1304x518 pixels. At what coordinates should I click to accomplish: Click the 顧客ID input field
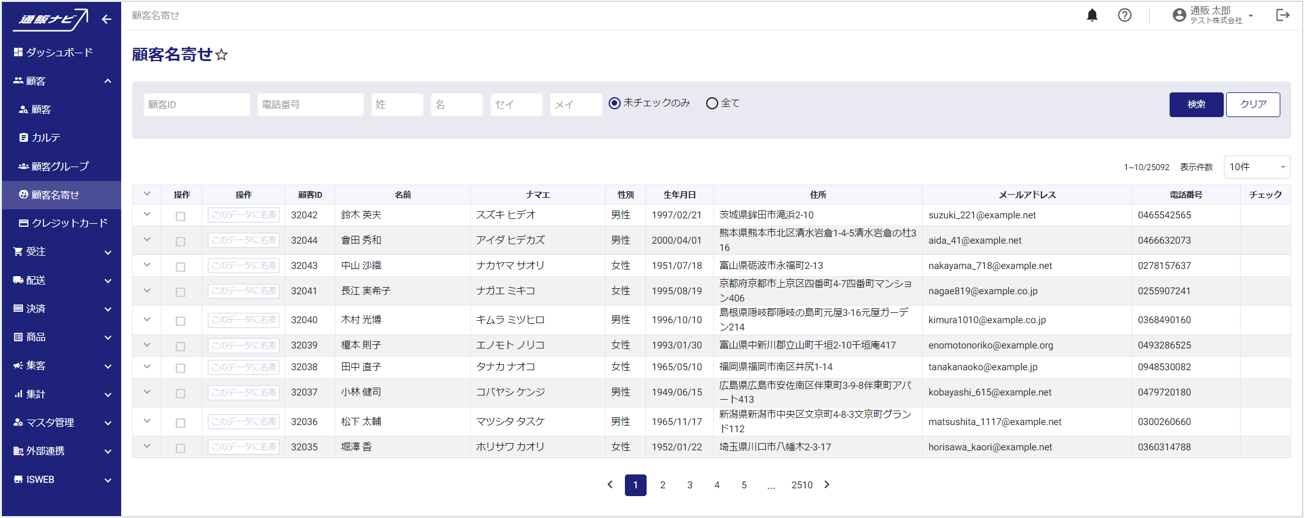coord(197,104)
